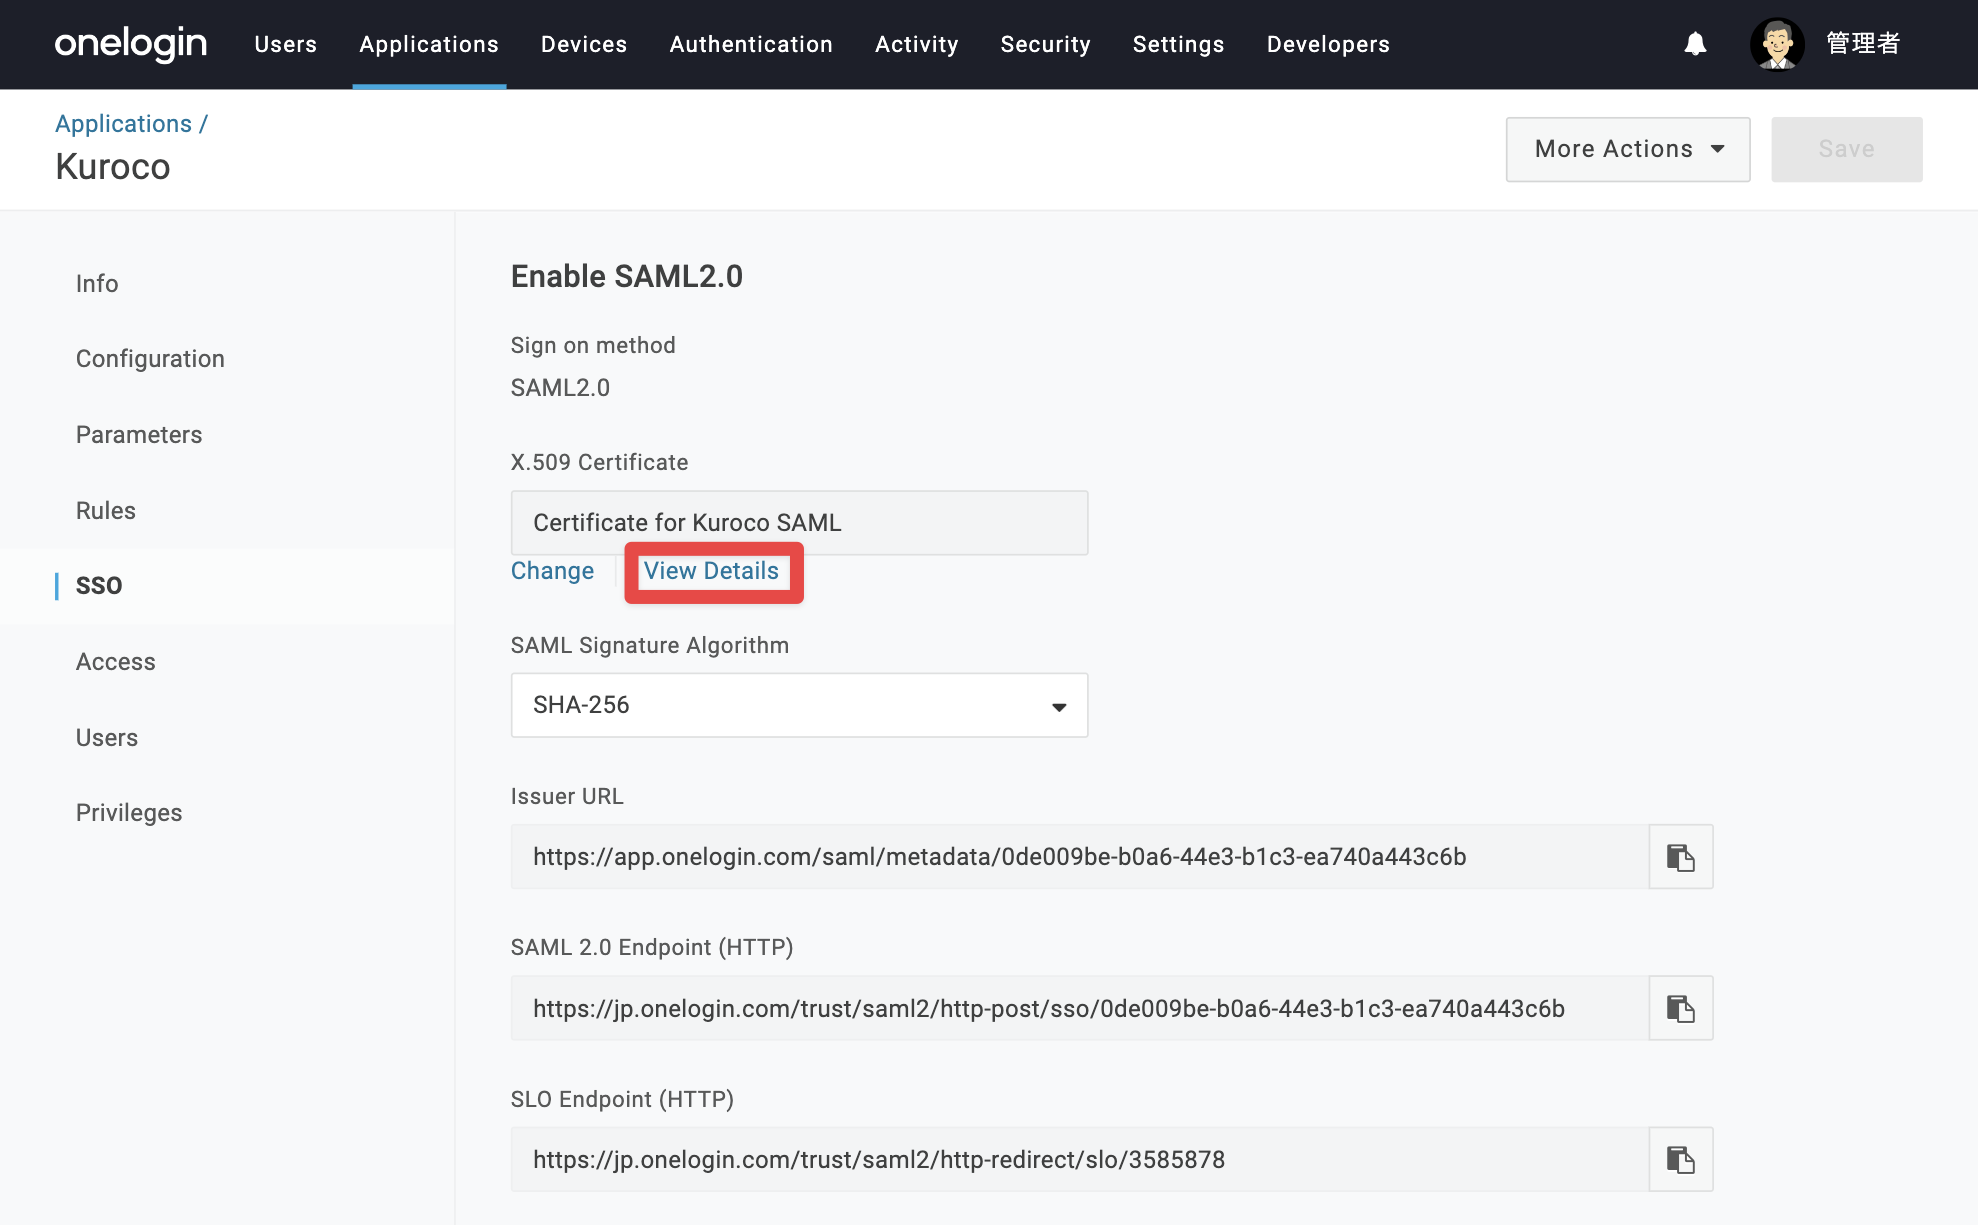
Task: Copy the Issuer URL to clipboard
Action: point(1681,857)
